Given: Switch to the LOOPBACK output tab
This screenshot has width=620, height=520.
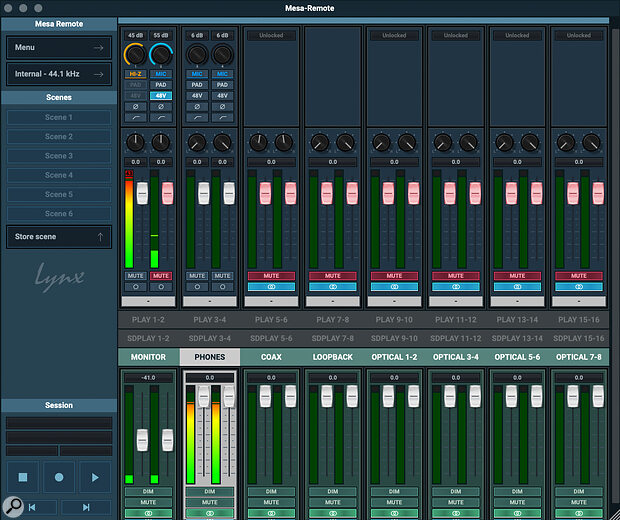Looking at the screenshot, I should pos(333,357).
